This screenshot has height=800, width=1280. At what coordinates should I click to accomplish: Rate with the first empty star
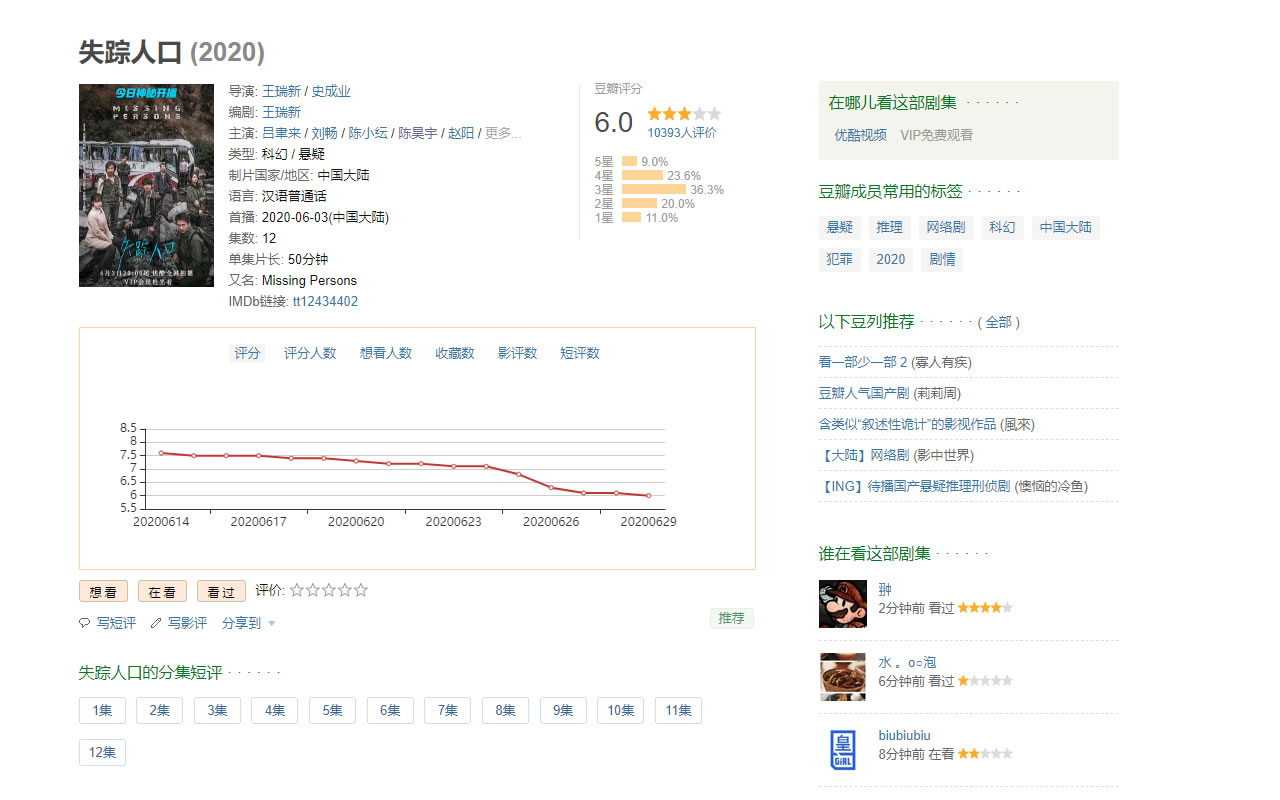pos(297,590)
